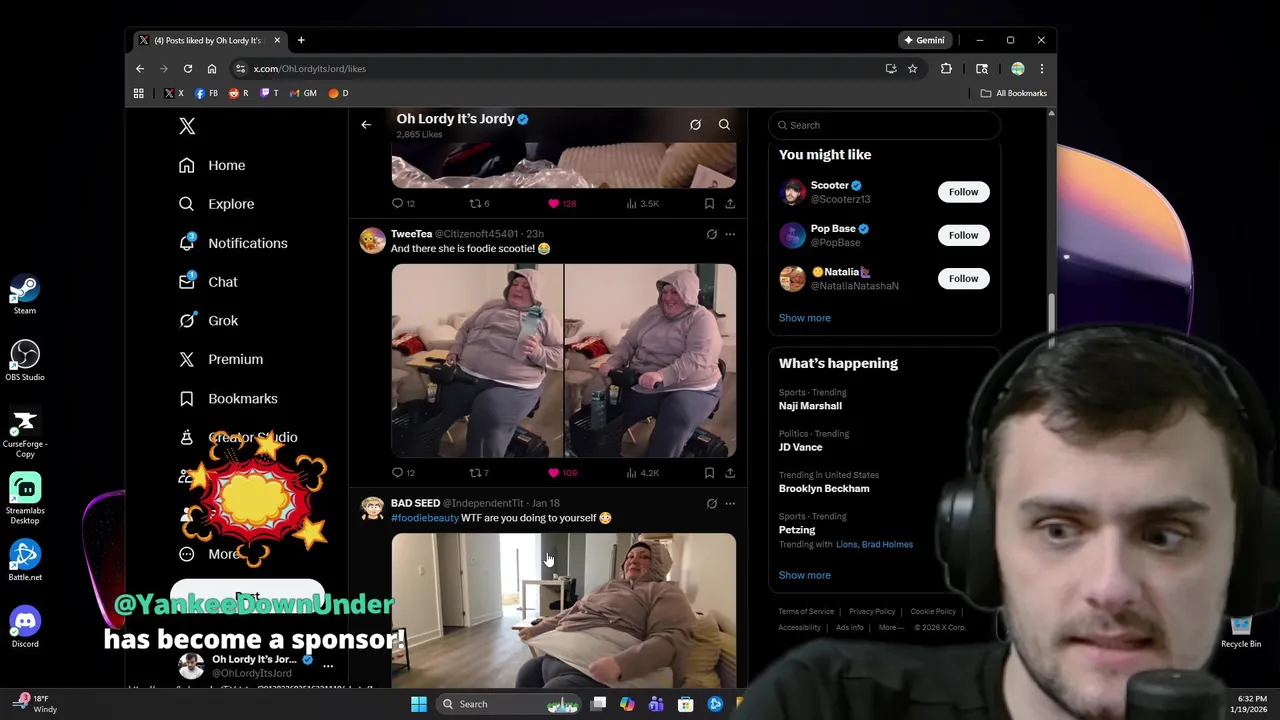Open the FB bookmark
1280x720 pixels.
tap(206, 93)
